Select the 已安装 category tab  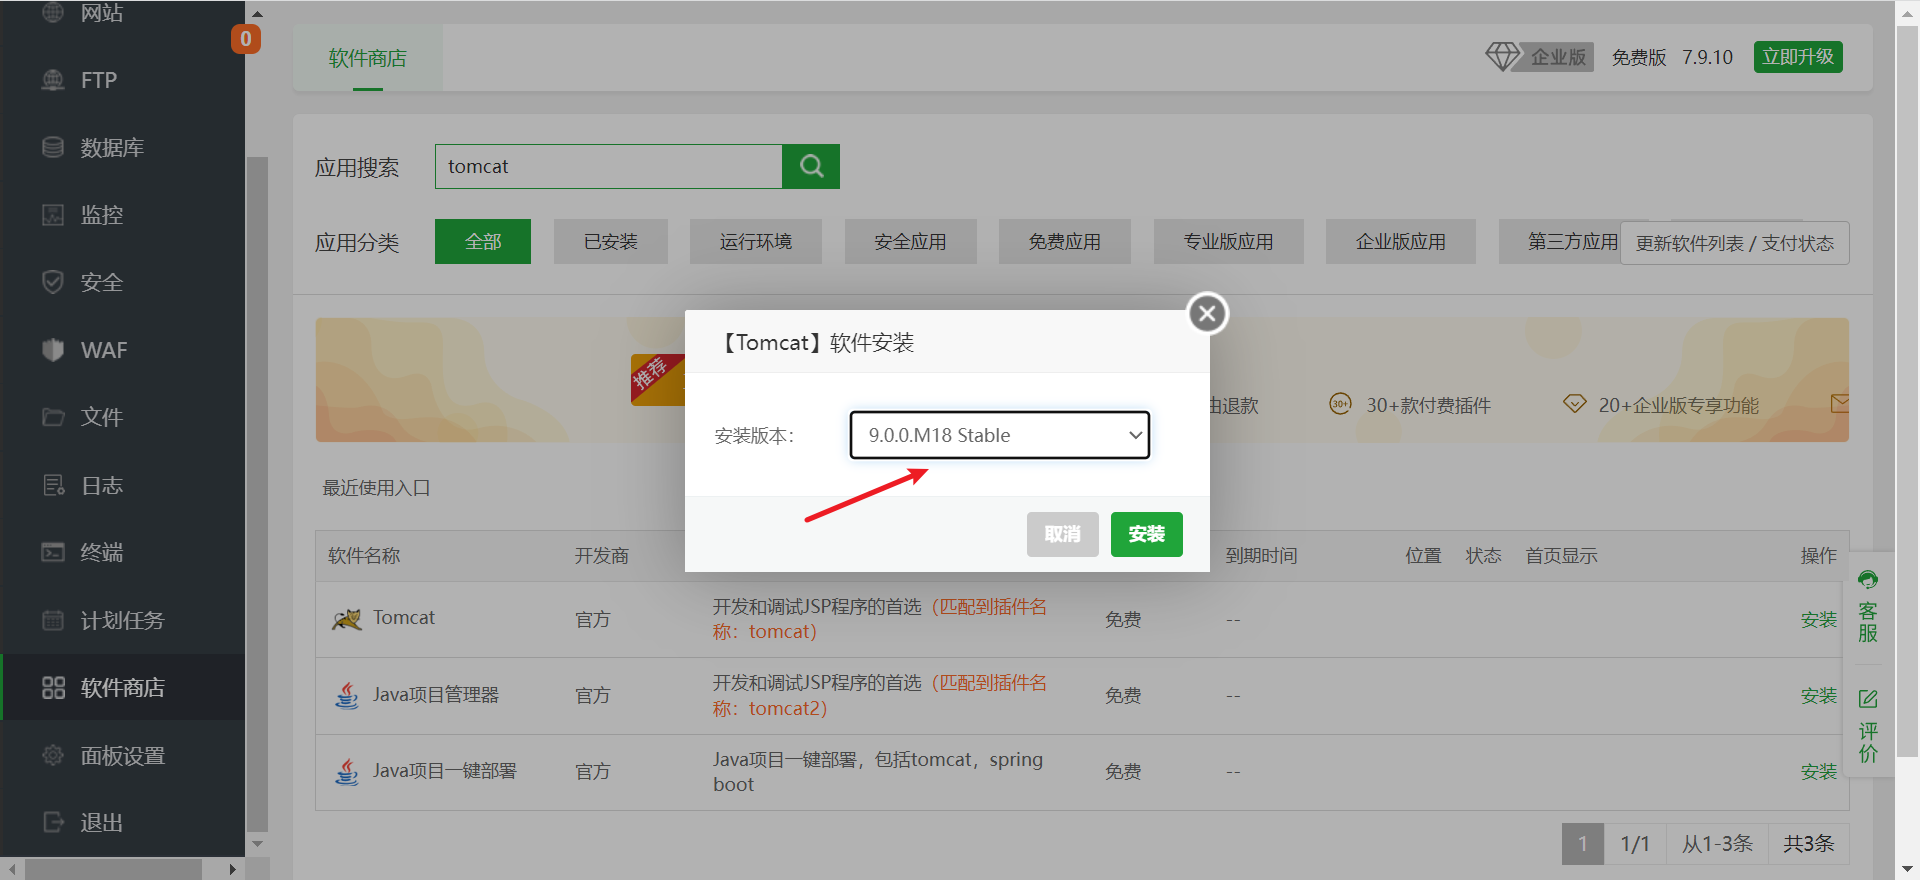pyautogui.click(x=611, y=241)
